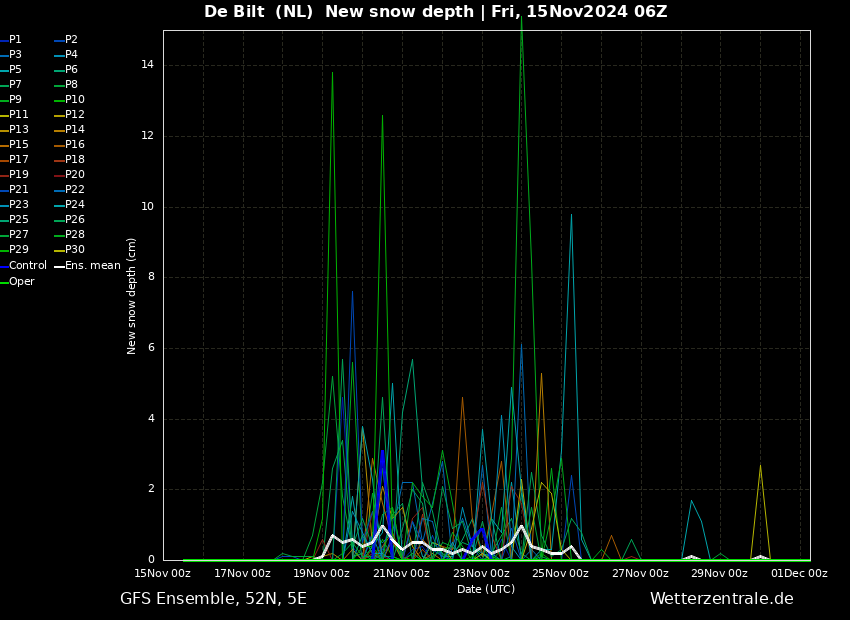The height and width of the screenshot is (620, 850).
Task: Click the P17 legend entry
Action: 14,160
